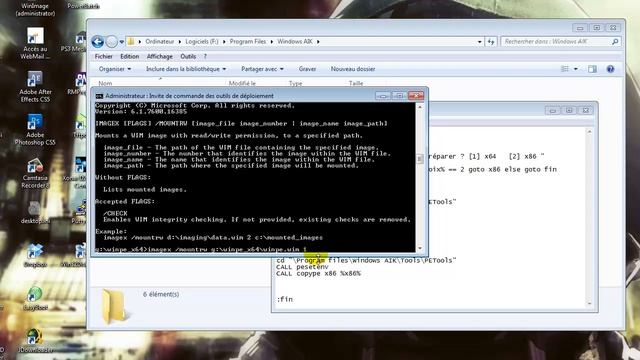
Task: Select Ordinateur in the address breadcrumb
Action: tap(160, 42)
